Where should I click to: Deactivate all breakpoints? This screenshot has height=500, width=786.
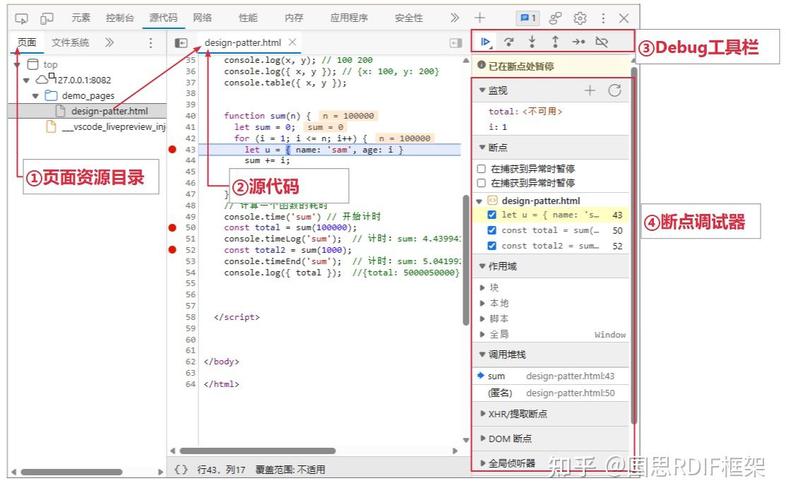point(602,42)
